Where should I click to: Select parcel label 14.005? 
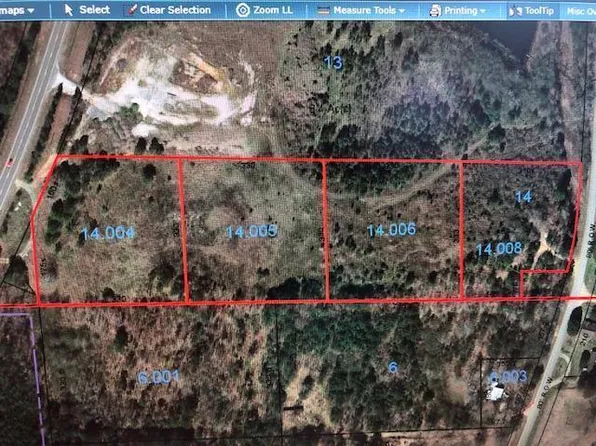252,231
